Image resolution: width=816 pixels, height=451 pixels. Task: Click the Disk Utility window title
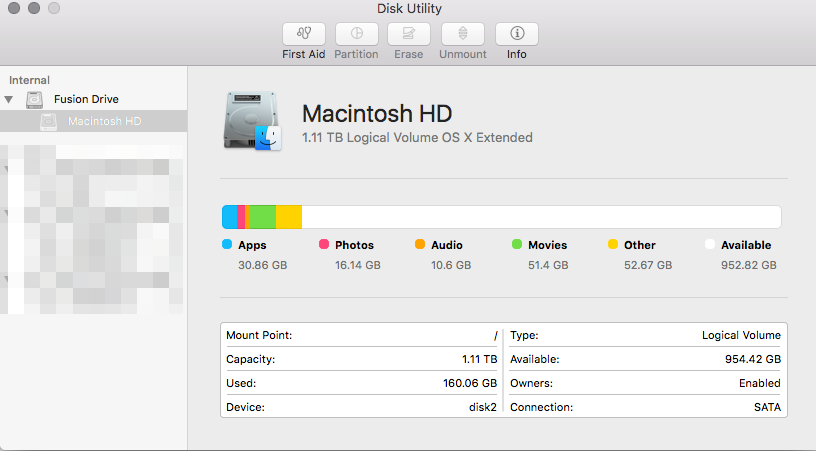[x=409, y=8]
